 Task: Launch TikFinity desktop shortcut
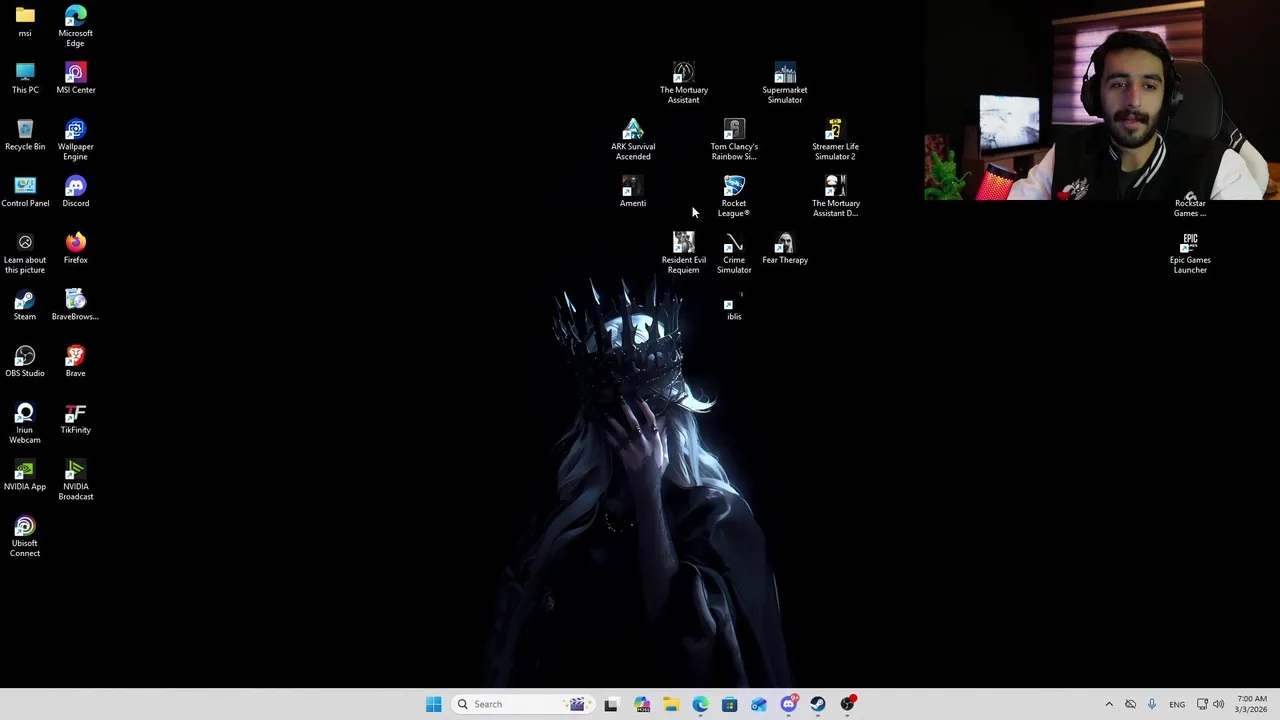pyautogui.click(x=75, y=418)
